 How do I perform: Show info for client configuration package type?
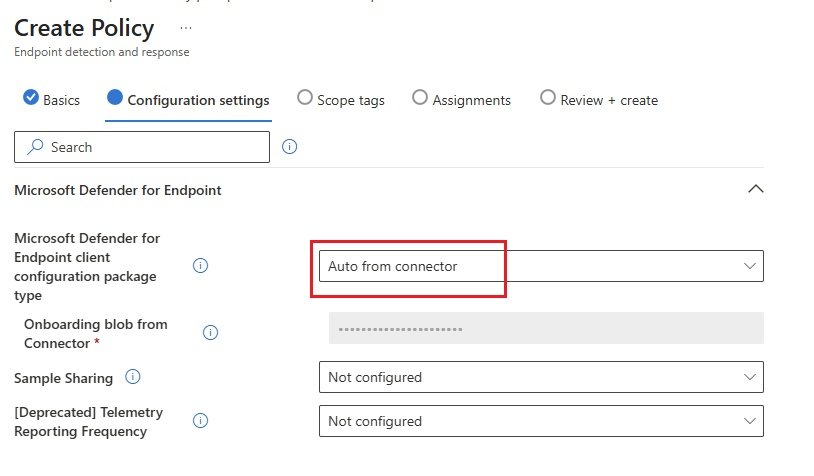(x=200, y=266)
